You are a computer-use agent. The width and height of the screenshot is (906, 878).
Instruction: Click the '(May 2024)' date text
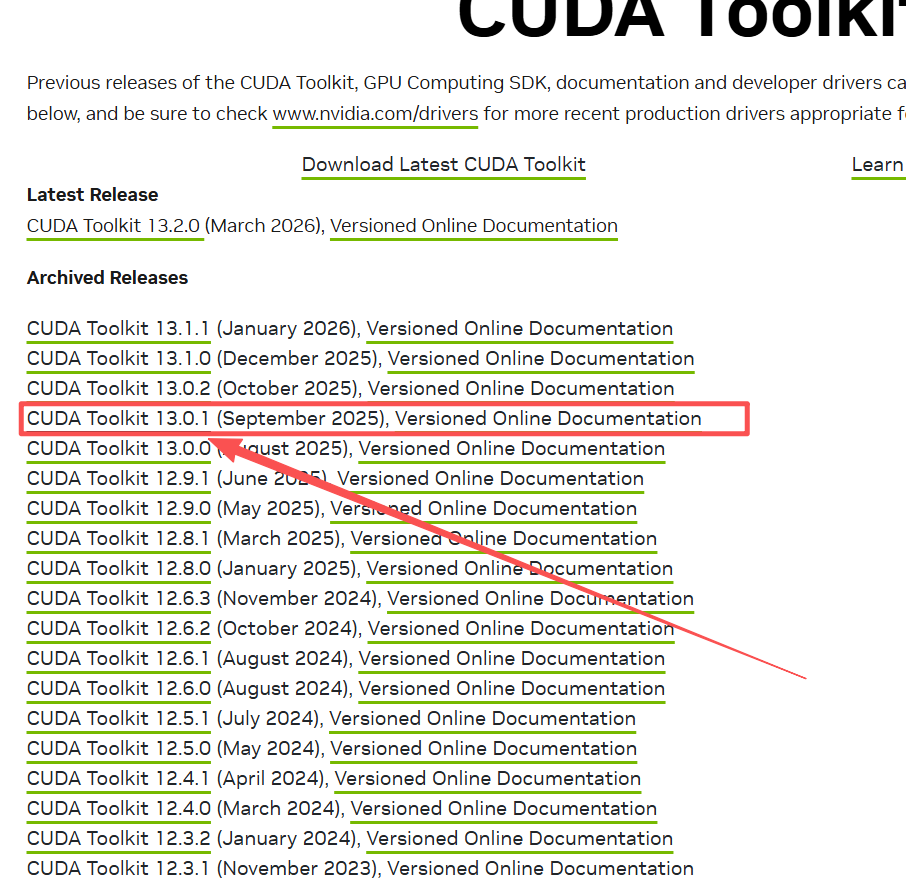pyautogui.click(x=270, y=749)
